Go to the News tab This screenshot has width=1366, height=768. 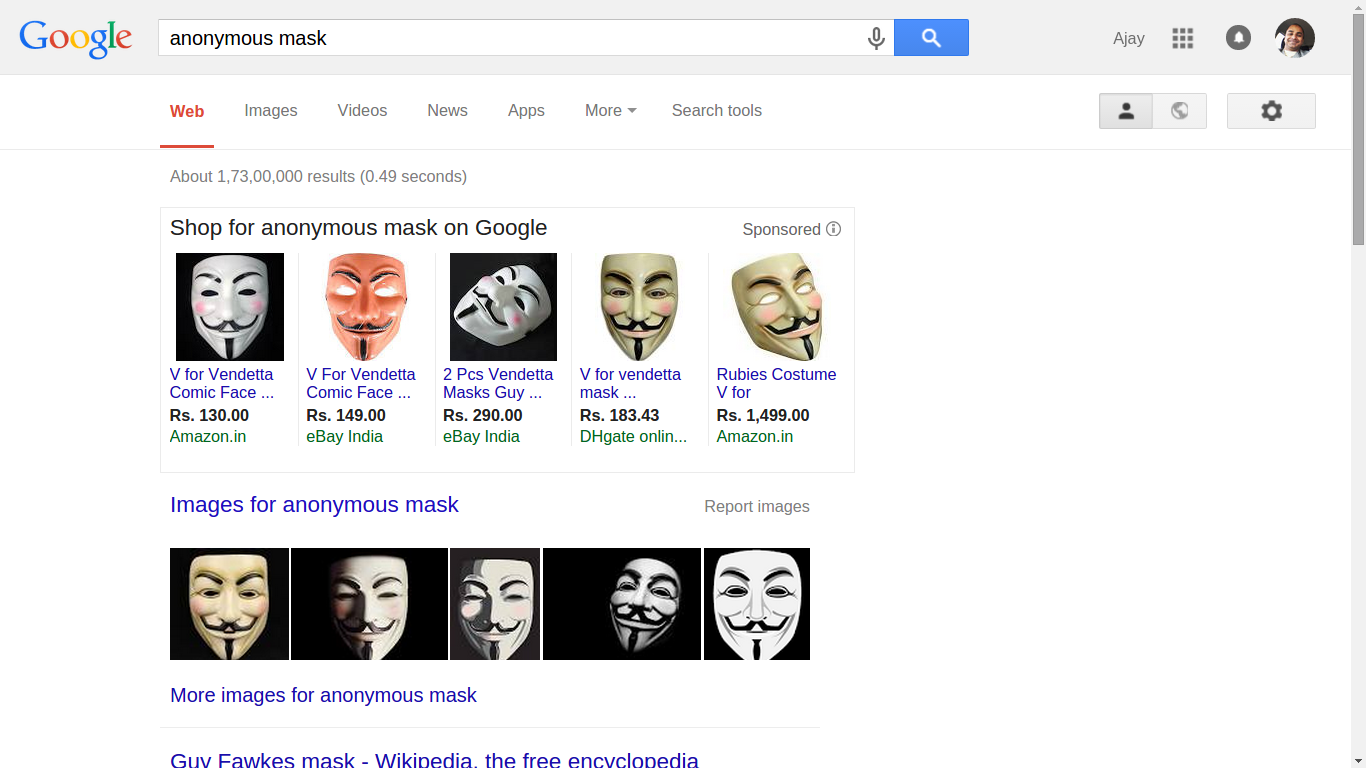(x=447, y=111)
